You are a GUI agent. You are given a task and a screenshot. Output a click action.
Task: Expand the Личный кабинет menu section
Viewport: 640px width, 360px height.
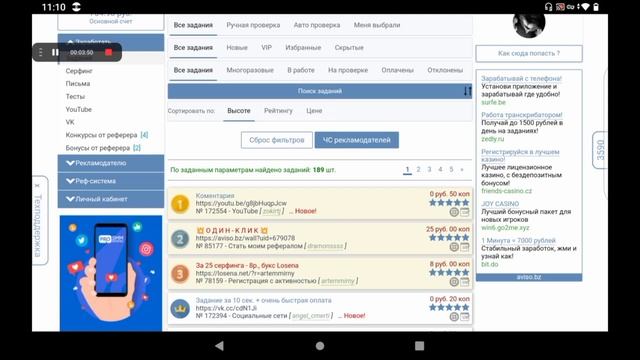point(111,199)
